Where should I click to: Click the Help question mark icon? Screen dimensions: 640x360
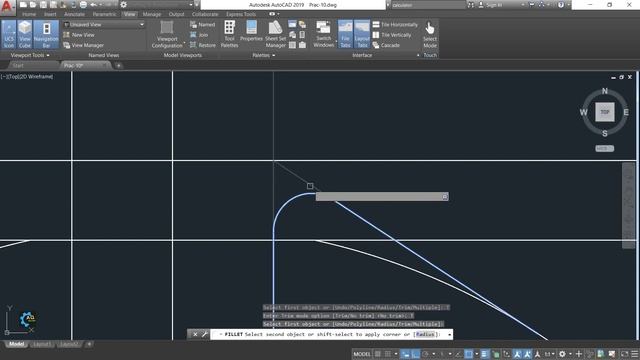[561, 5]
